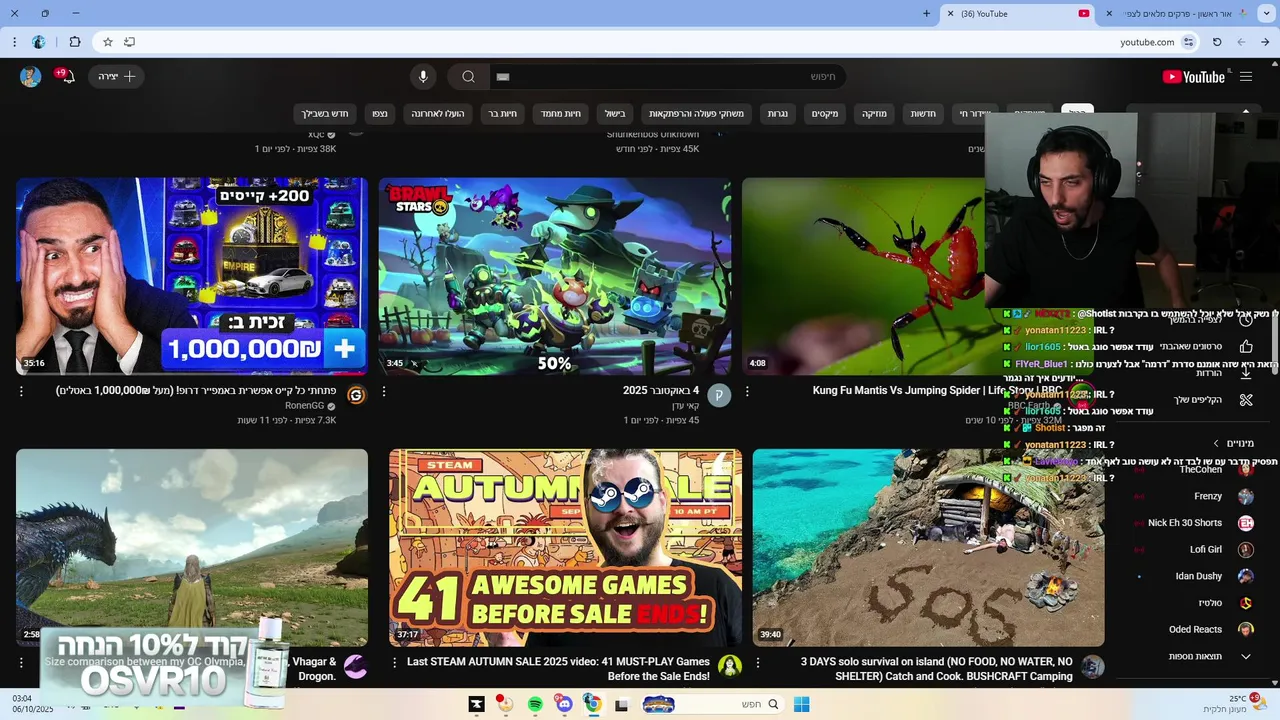The height and width of the screenshot is (720, 1280).
Task: Open the Oded Reacts subscription
Action: tap(1195, 630)
